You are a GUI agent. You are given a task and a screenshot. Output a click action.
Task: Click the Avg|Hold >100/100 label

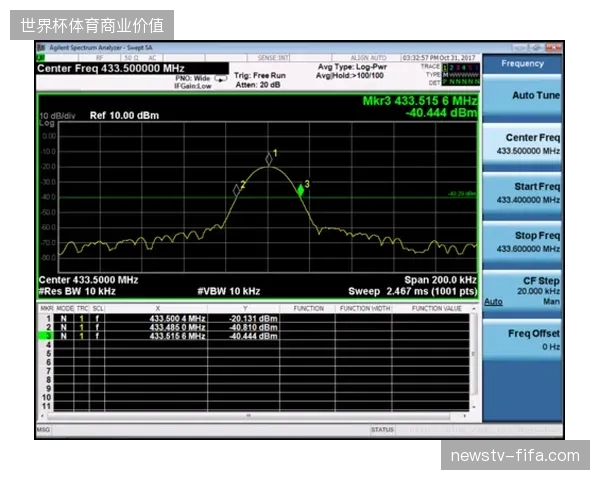click(350, 76)
